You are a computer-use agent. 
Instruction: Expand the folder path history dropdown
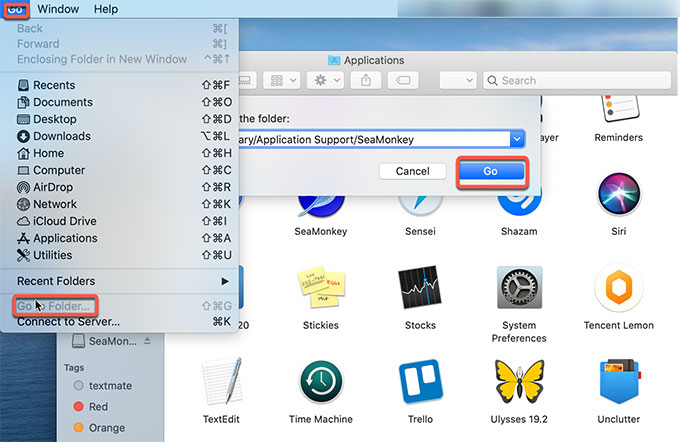click(x=517, y=140)
